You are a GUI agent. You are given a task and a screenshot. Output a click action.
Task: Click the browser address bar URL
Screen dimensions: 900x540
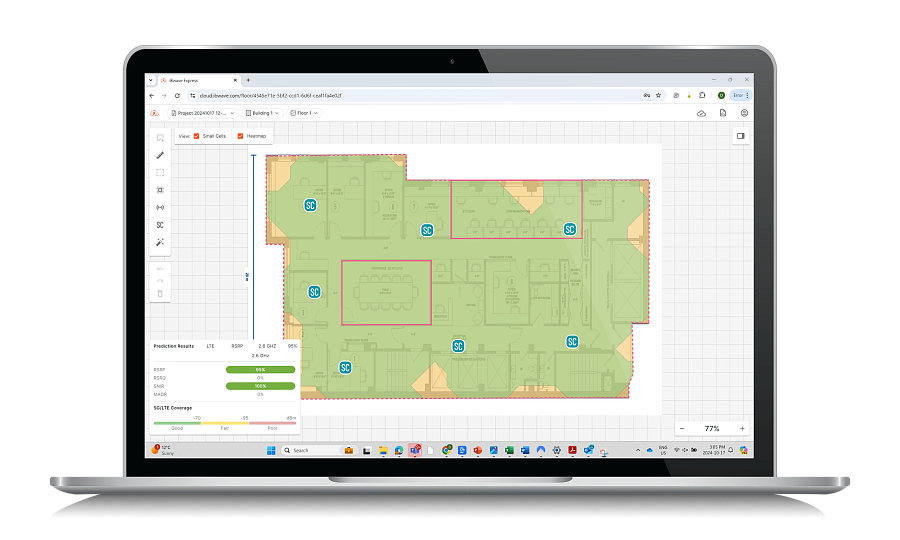[x=270, y=96]
